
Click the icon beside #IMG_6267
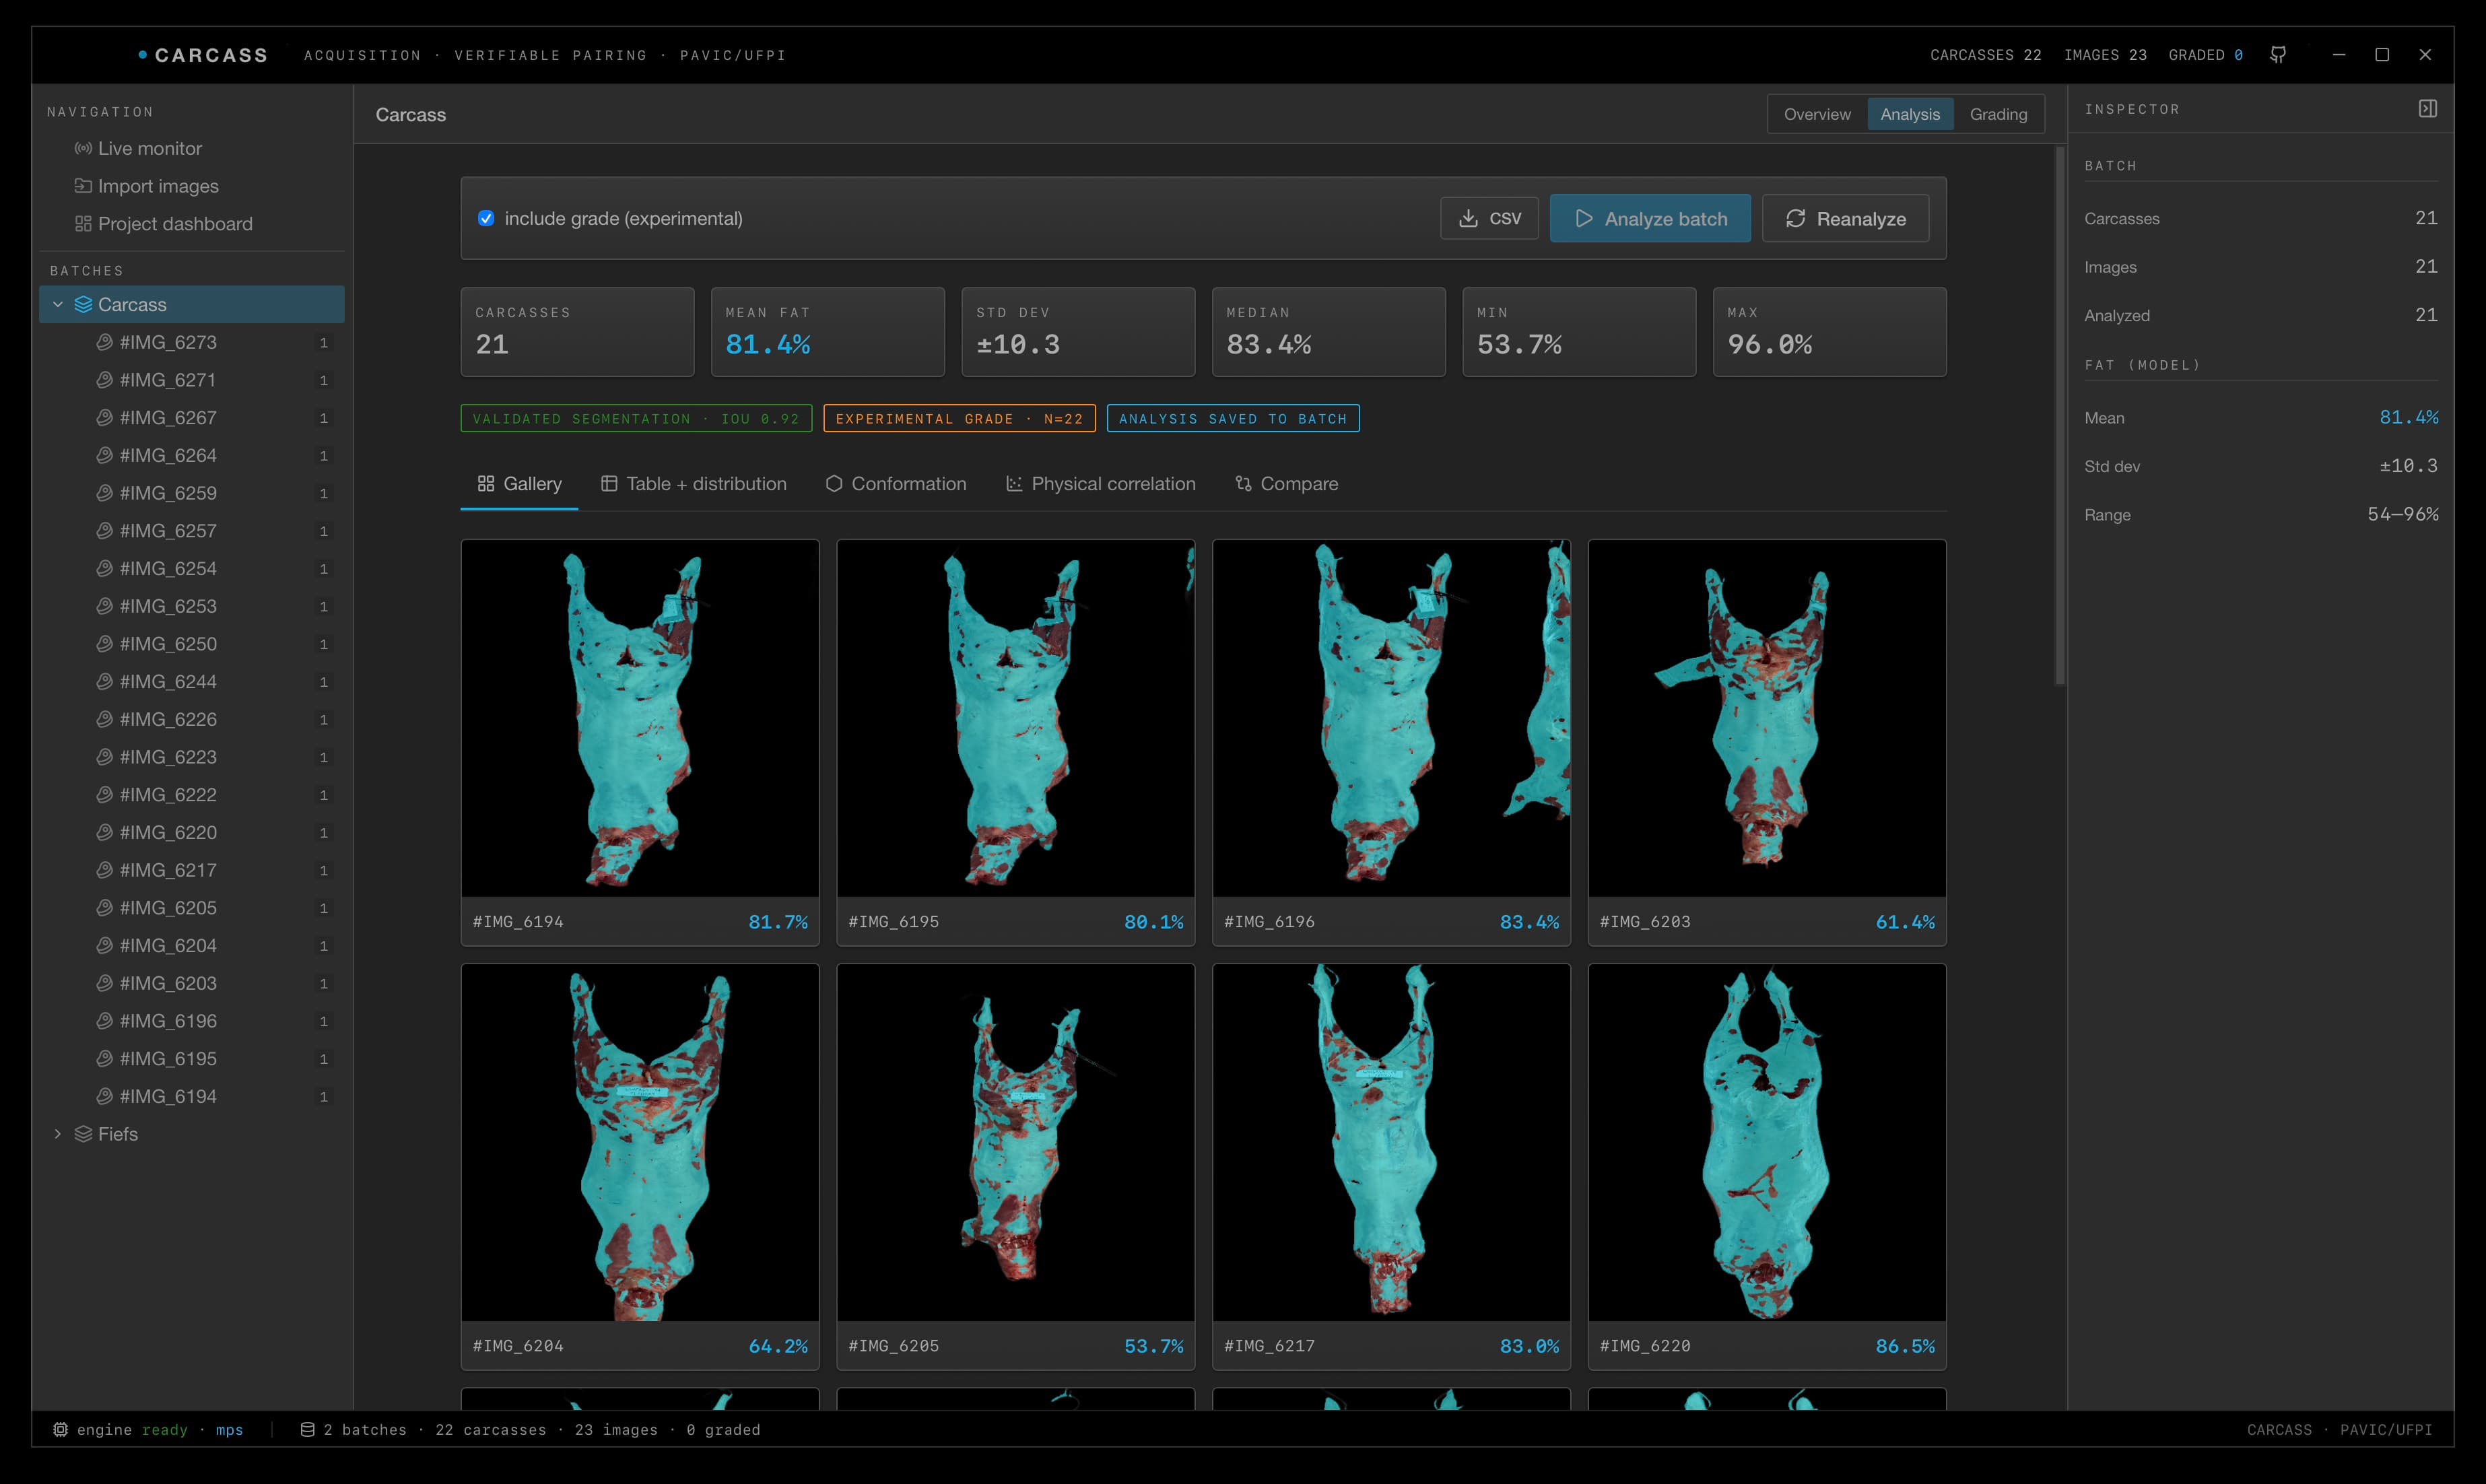point(104,418)
